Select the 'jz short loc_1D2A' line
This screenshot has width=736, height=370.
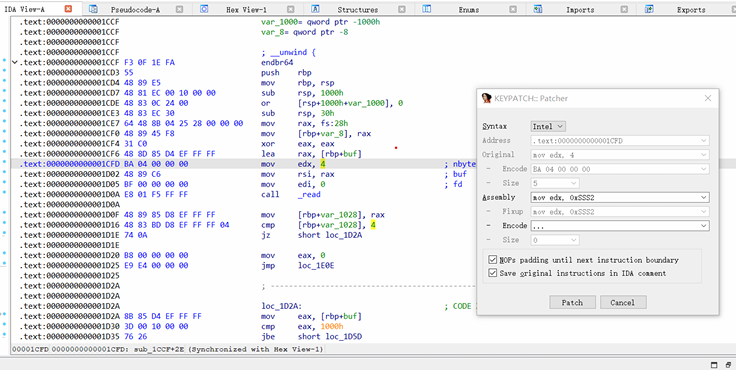311,235
